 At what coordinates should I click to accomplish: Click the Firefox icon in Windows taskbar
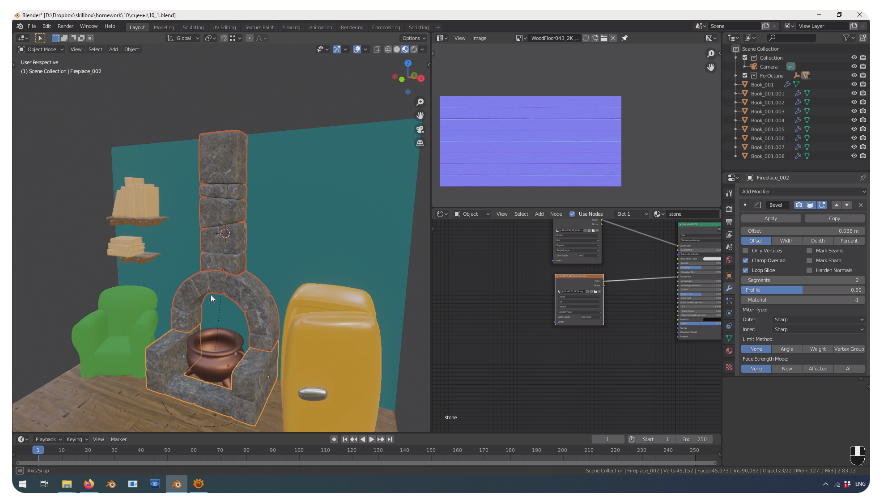pyautogui.click(x=88, y=484)
